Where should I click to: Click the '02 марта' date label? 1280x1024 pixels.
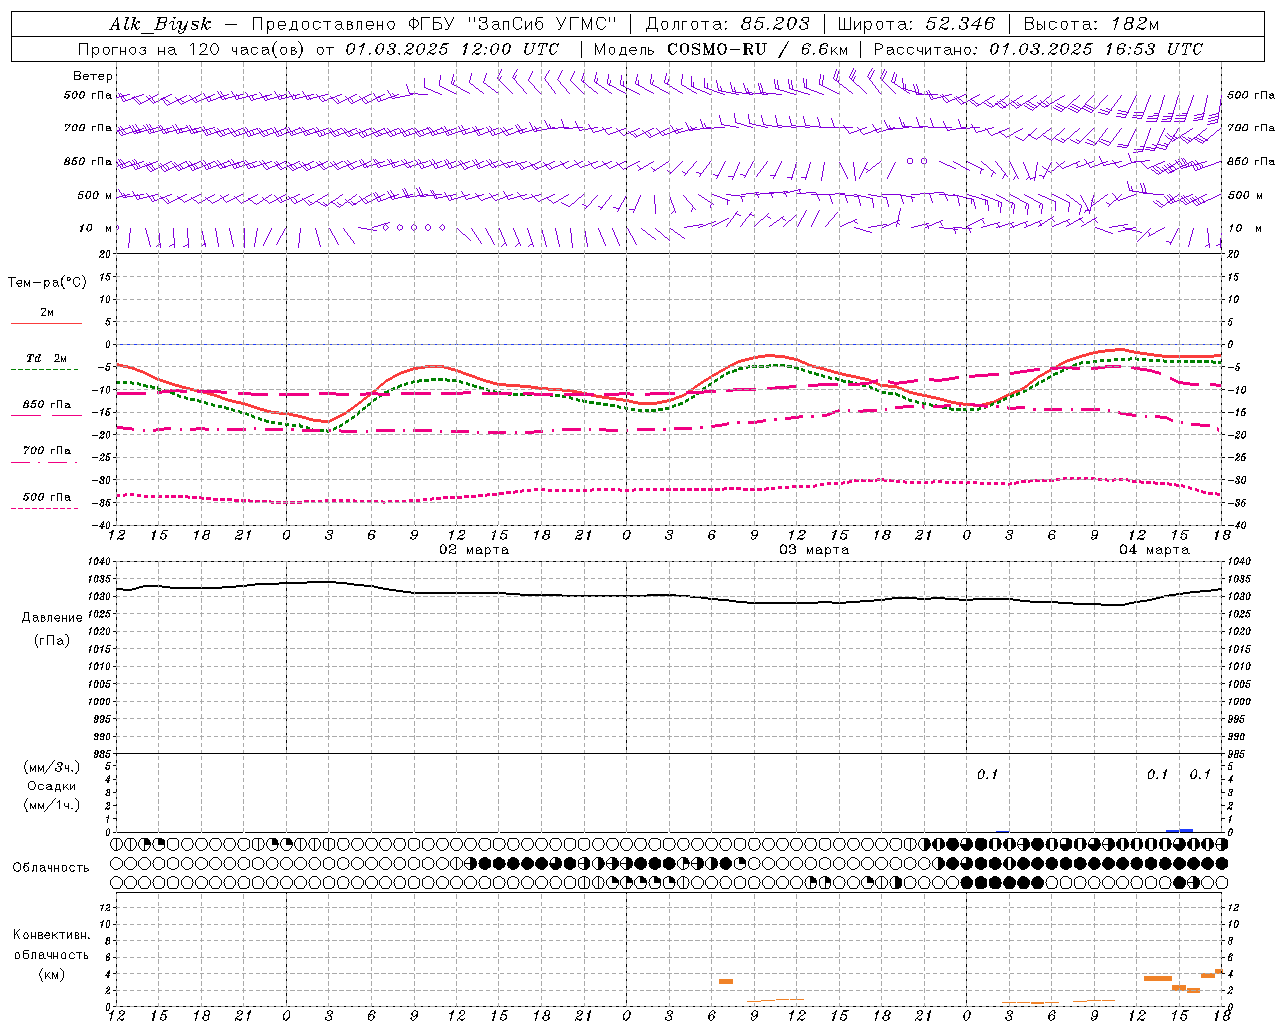(474, 550)
